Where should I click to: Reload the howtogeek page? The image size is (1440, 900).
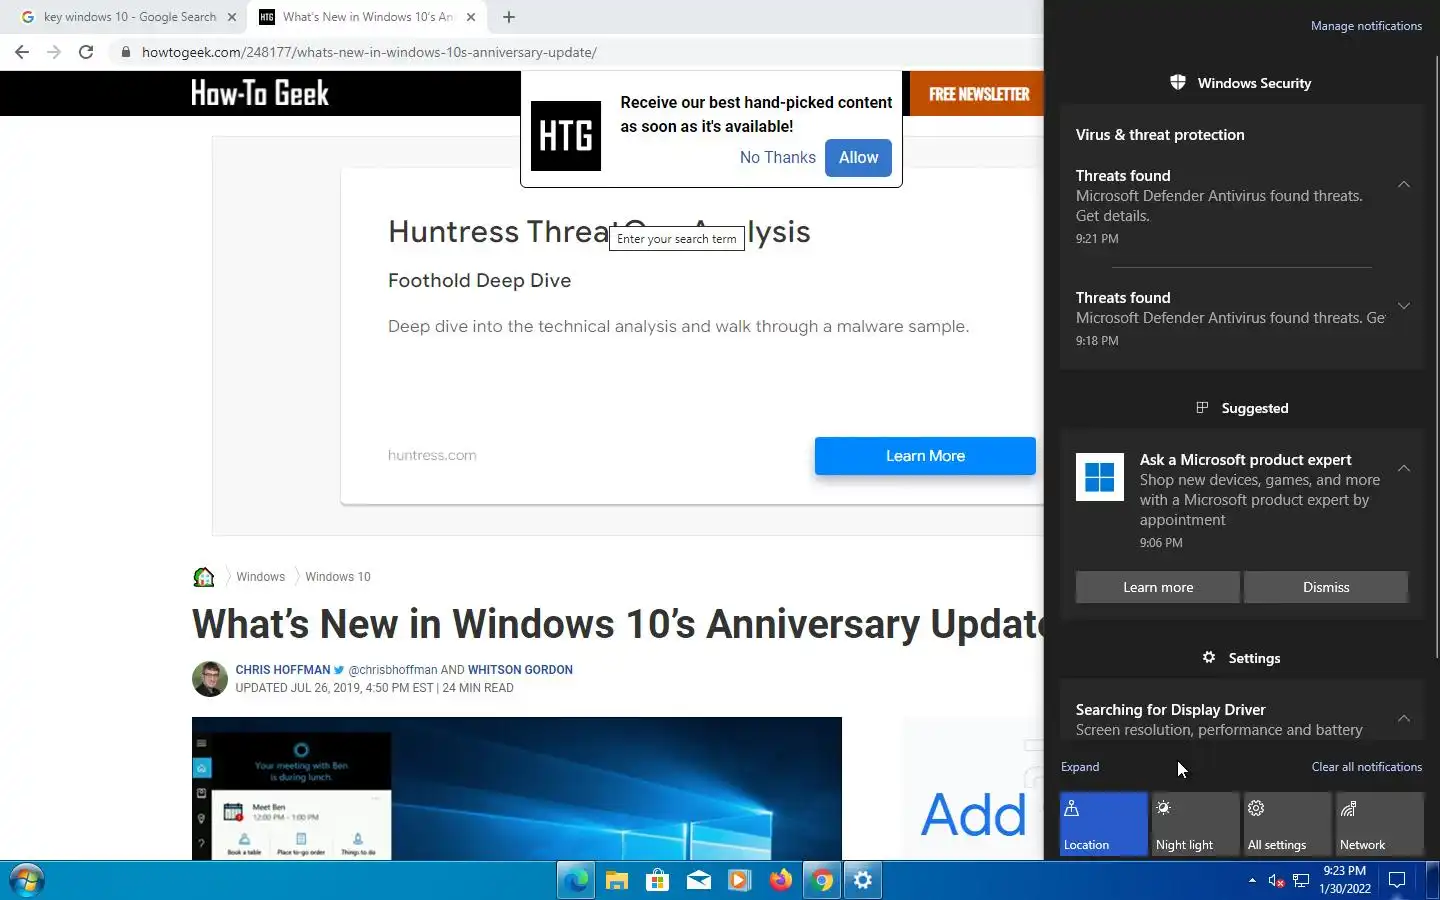86,52
